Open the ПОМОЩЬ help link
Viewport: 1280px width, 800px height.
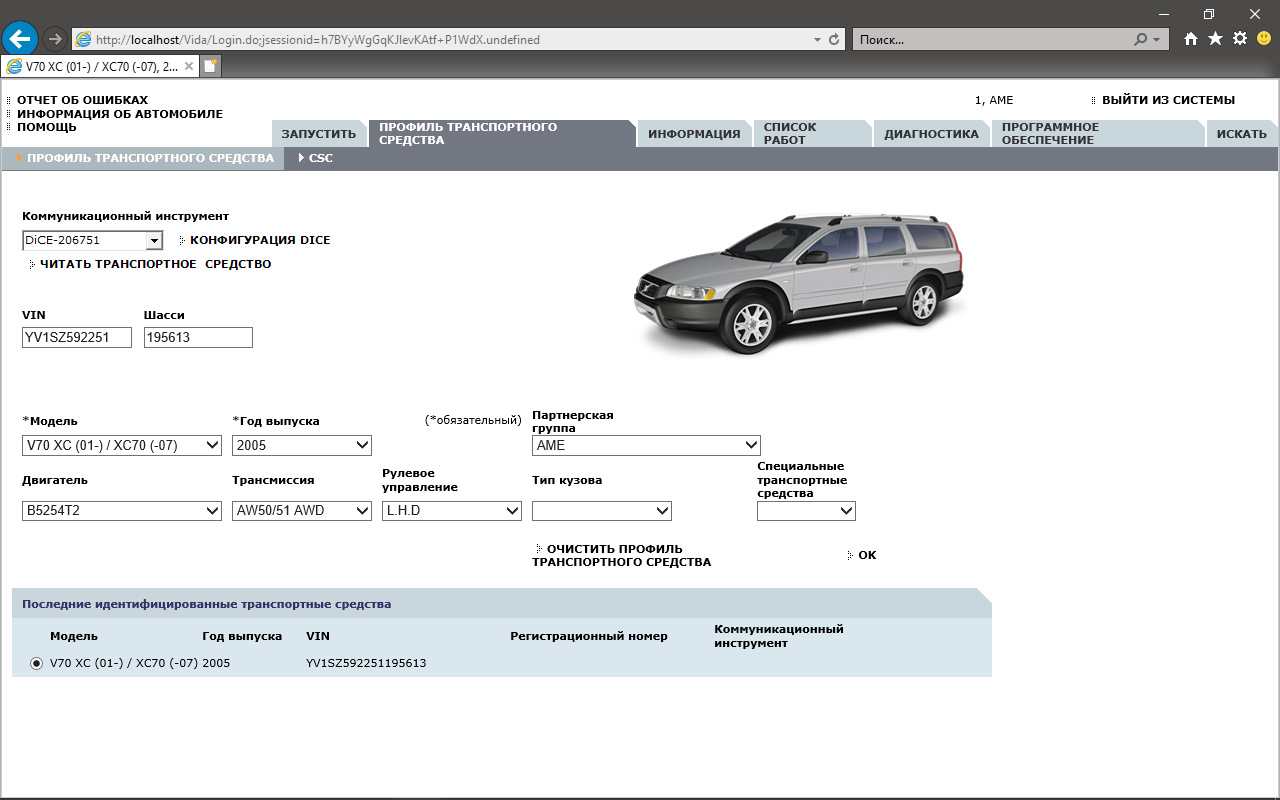(47, 127)
